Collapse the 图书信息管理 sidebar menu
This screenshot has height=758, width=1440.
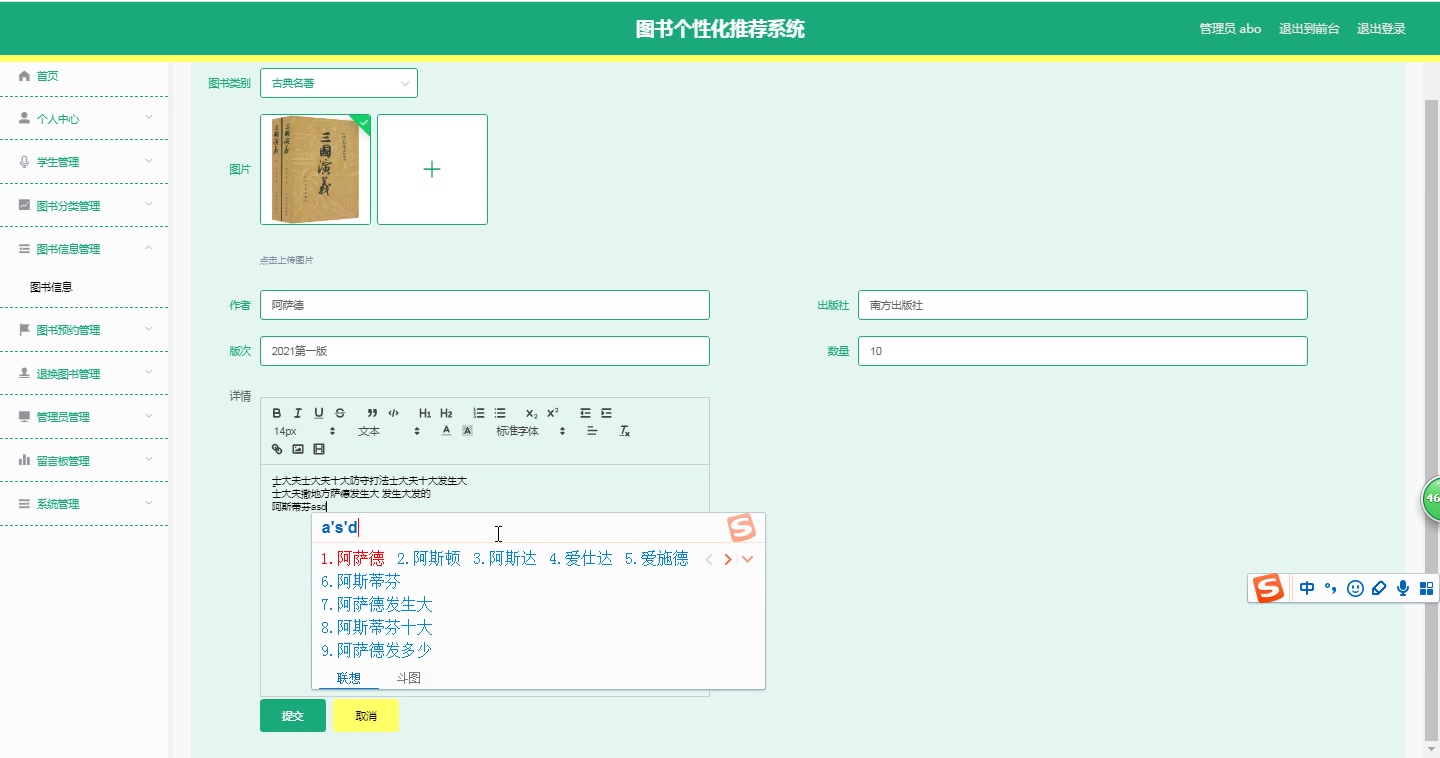click(x=84, y=248)
